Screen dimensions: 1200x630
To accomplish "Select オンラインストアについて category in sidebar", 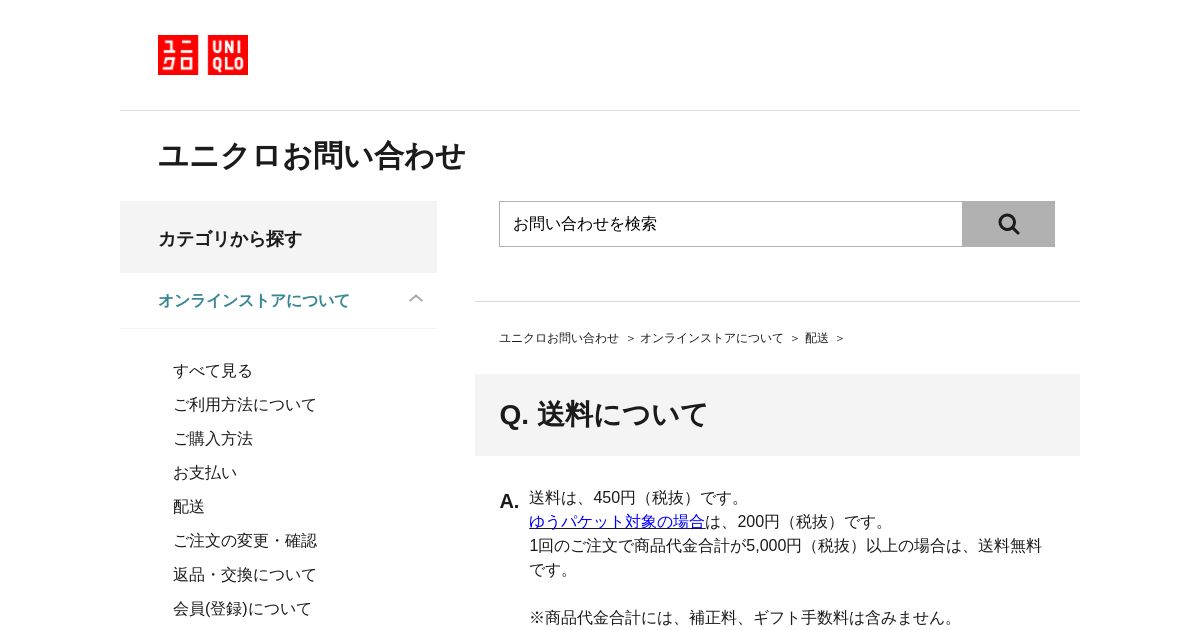I will (x=254, y=301).
